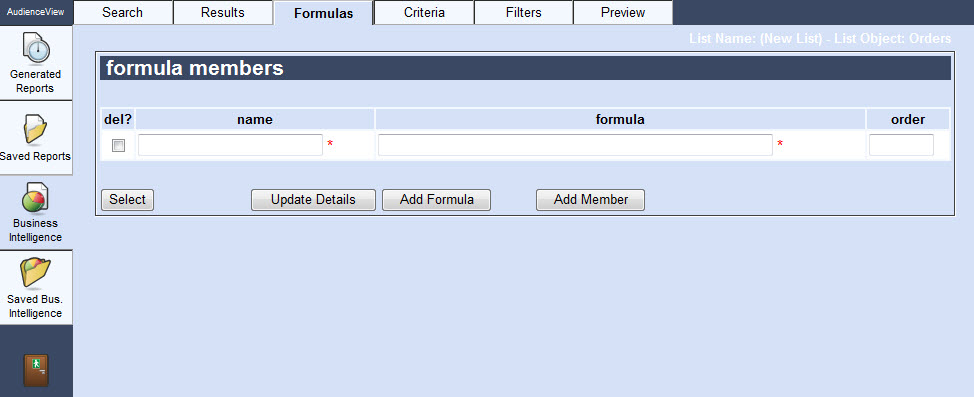Screen dimensions: 974x397
Task: Open the Criteria tab
Action: 424,12
